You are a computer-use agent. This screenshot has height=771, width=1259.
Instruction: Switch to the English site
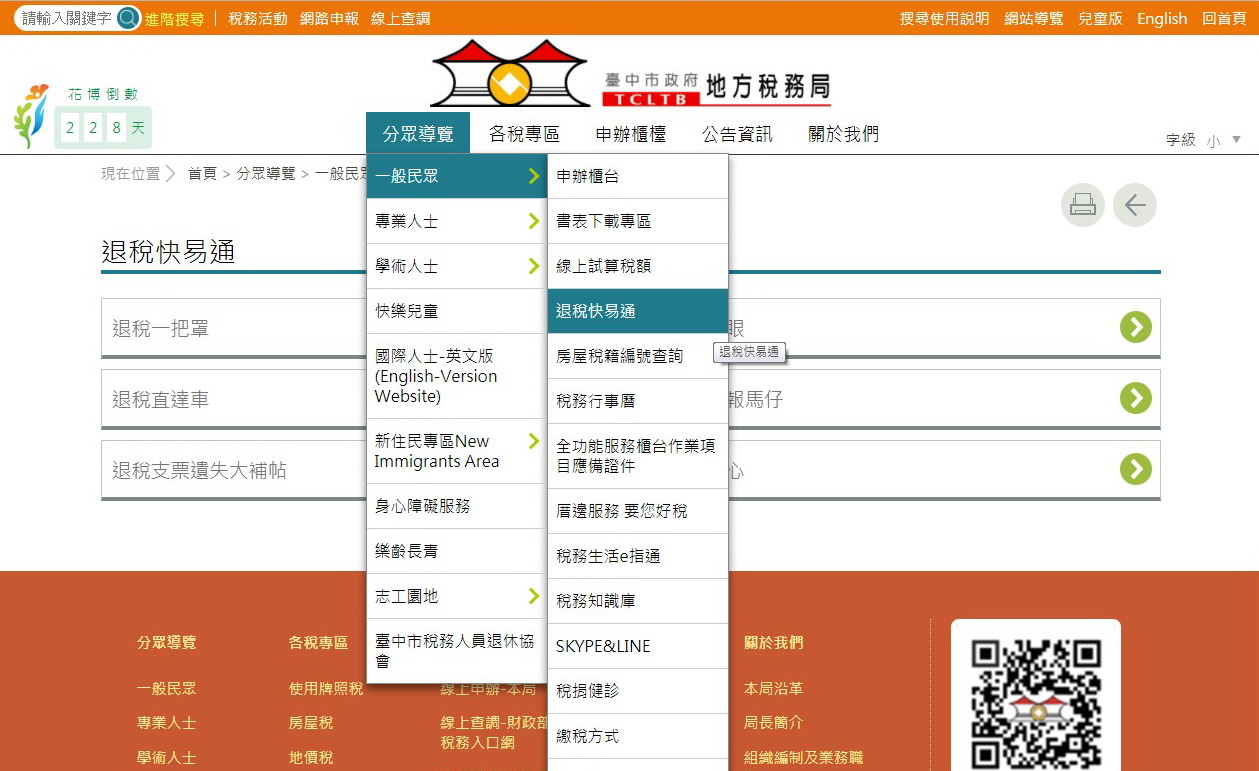tap(1161, 18)
